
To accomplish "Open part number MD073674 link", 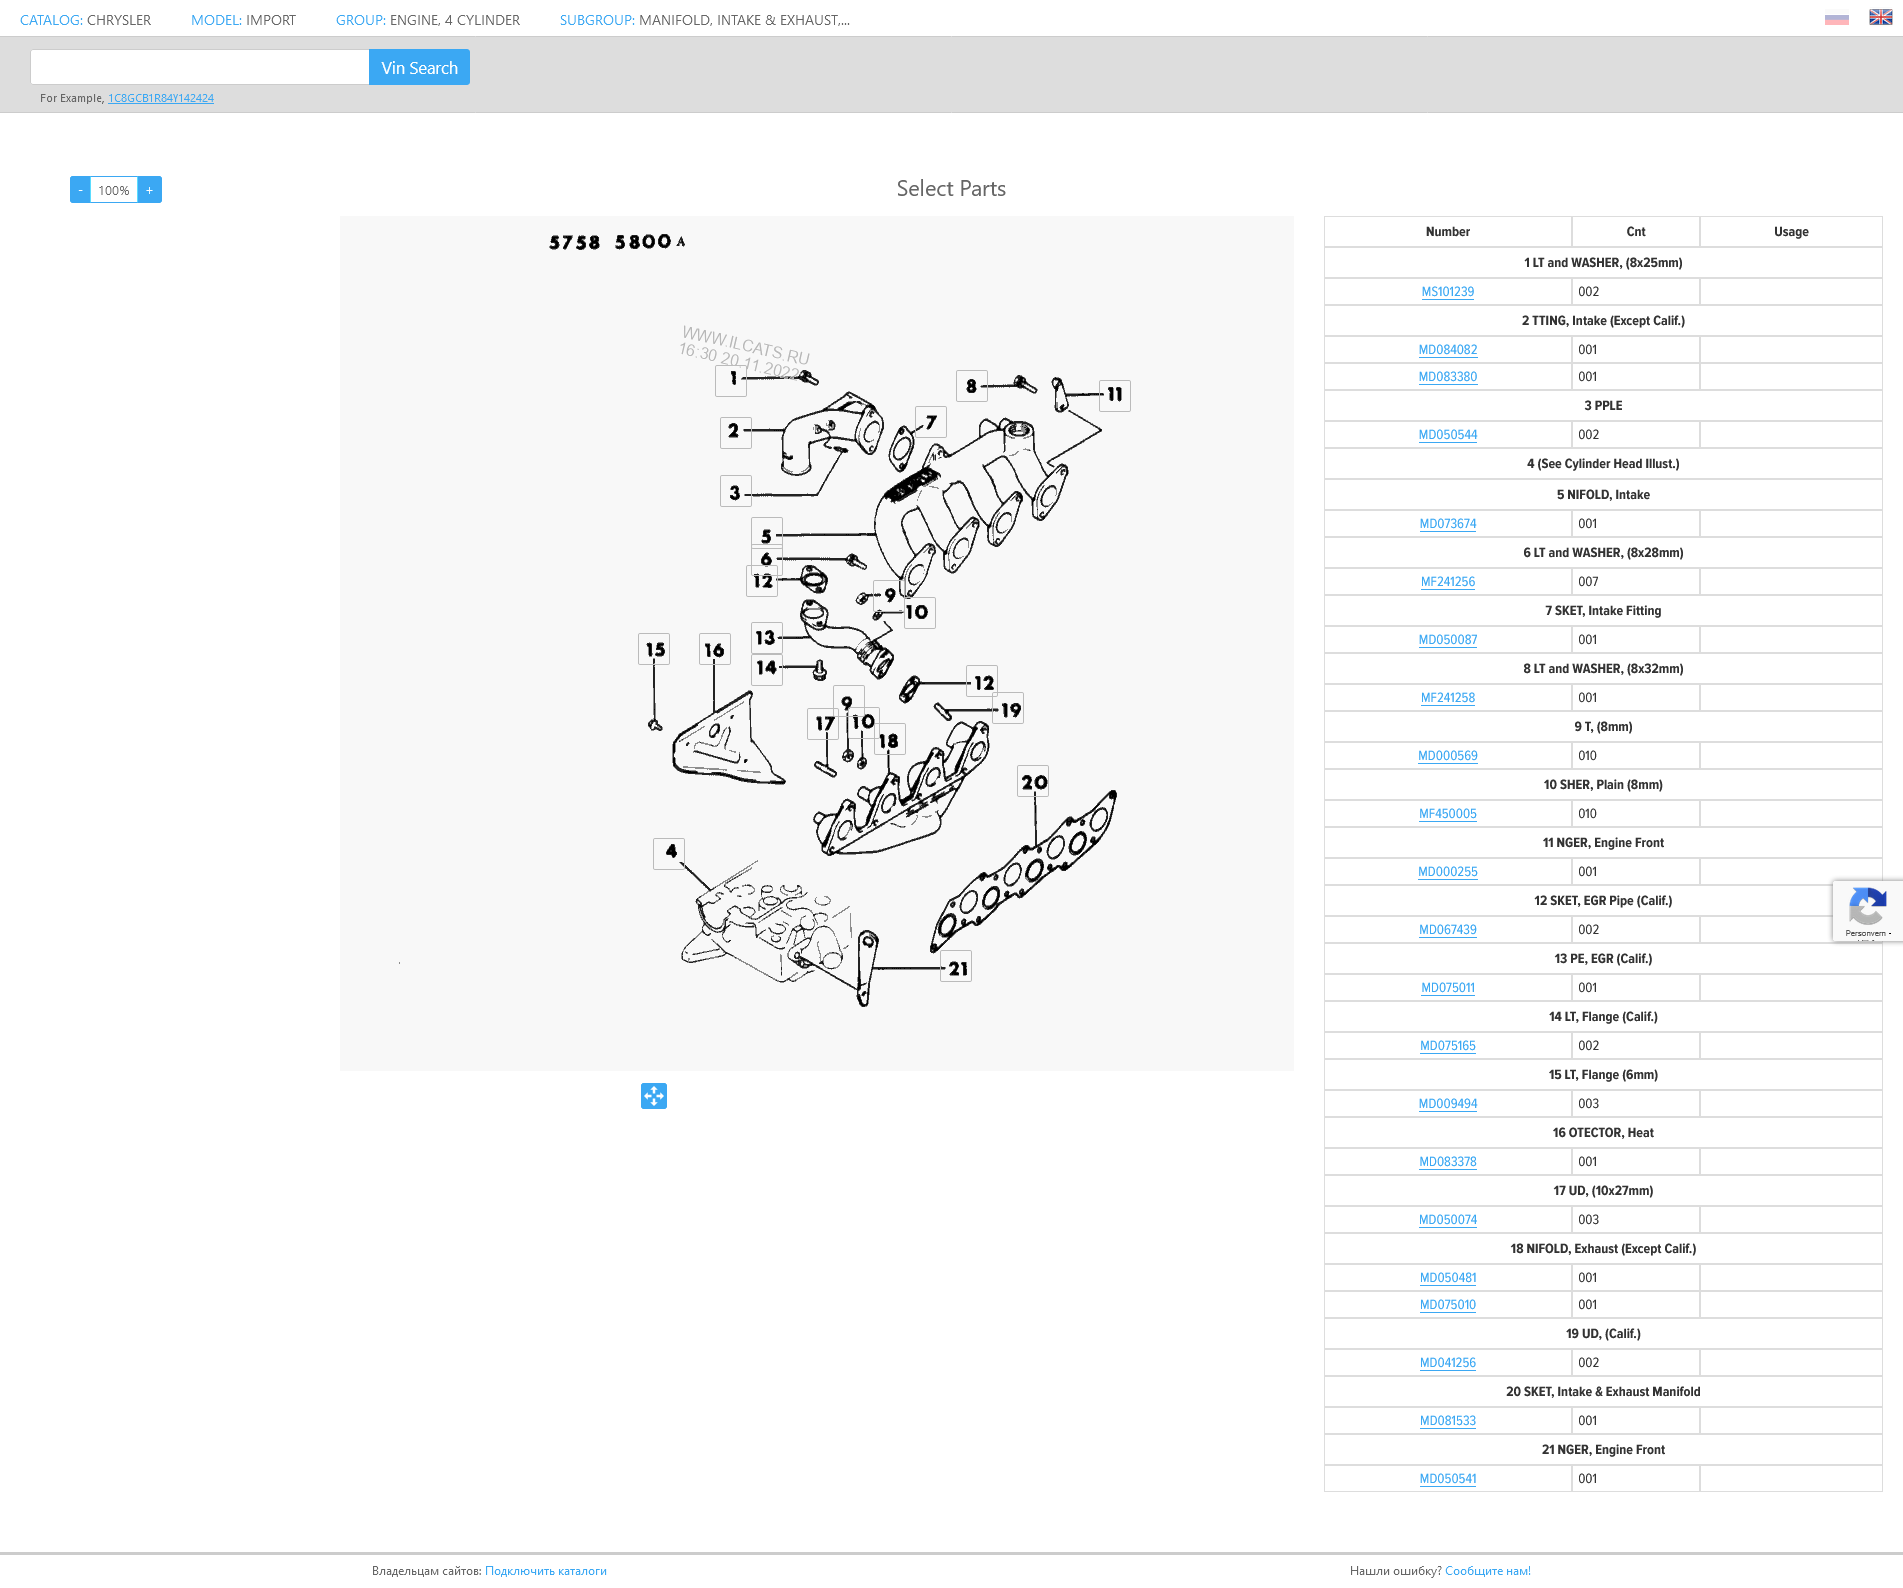I will tap(1447, 524).
